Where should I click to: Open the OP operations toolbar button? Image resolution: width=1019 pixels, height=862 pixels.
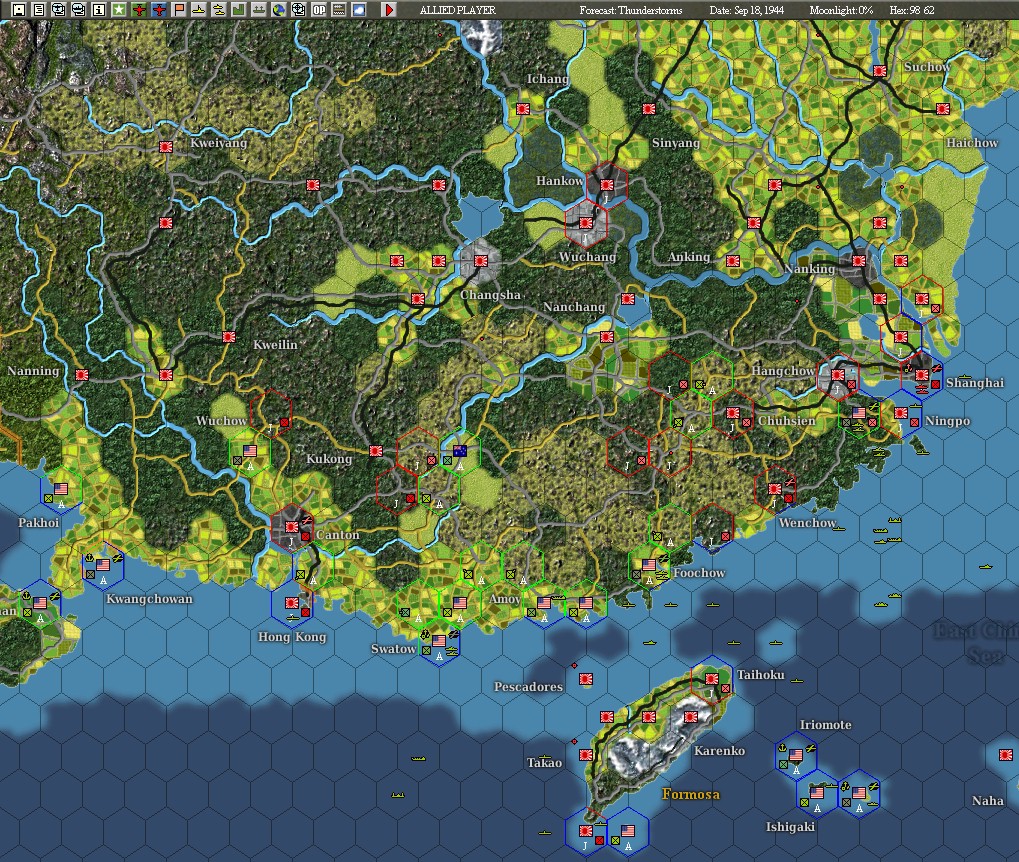pos(319,10)
